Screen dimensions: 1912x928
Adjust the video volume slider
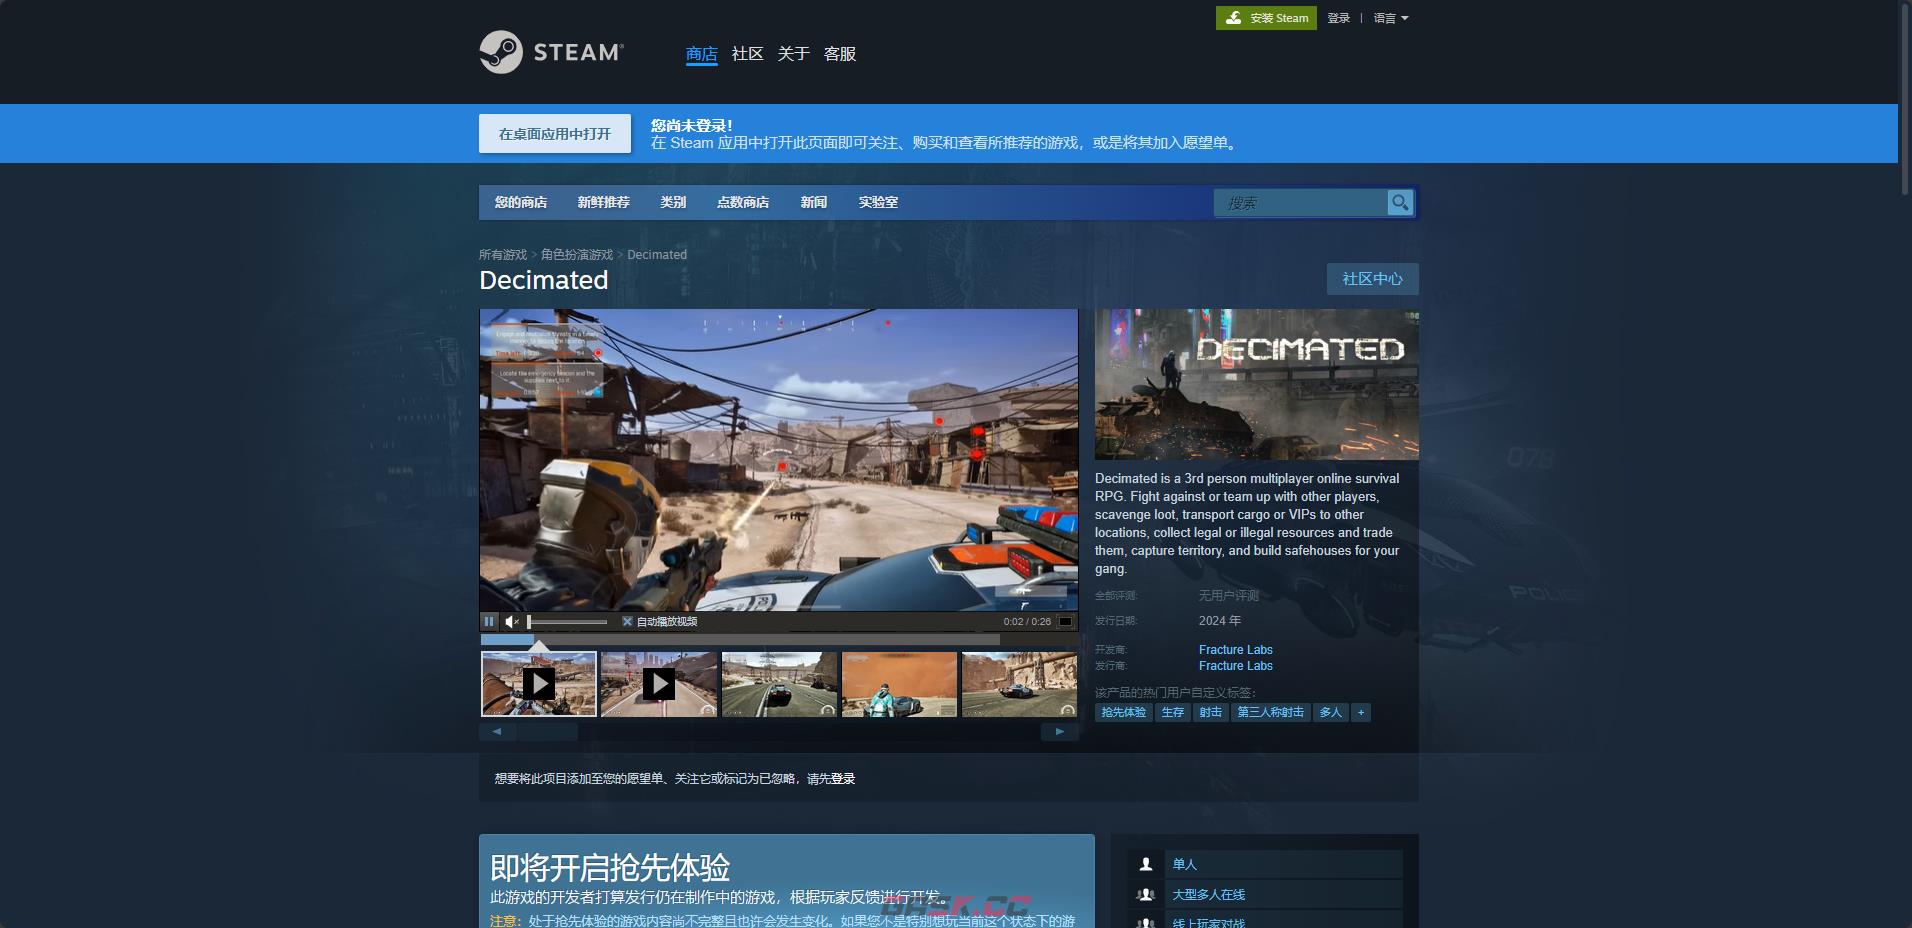[x=567, y=622]
